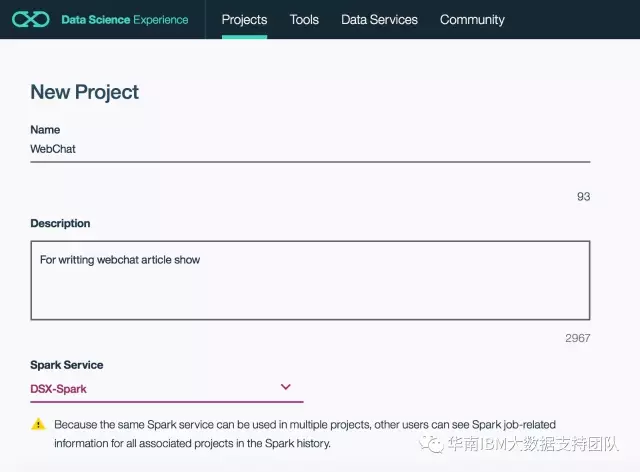
Task: Expand the Spark Service dropdown chevron
Action: coord(286,387)
